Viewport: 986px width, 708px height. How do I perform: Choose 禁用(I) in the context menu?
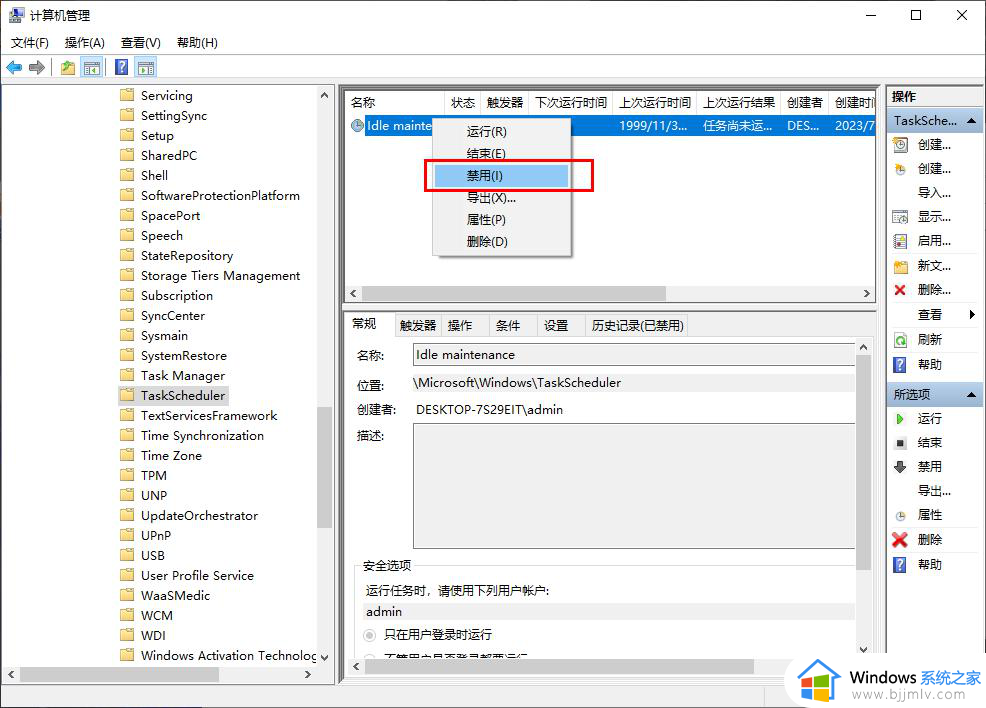point(502,176)
